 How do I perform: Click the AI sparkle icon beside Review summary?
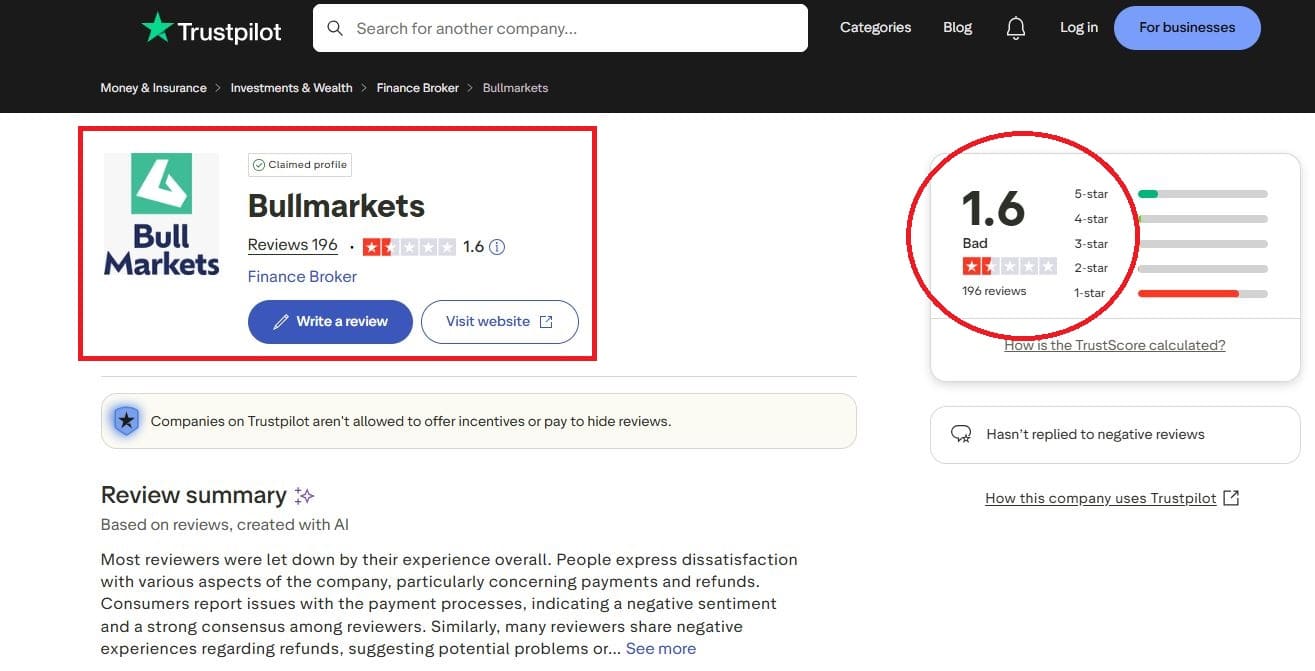302,493
